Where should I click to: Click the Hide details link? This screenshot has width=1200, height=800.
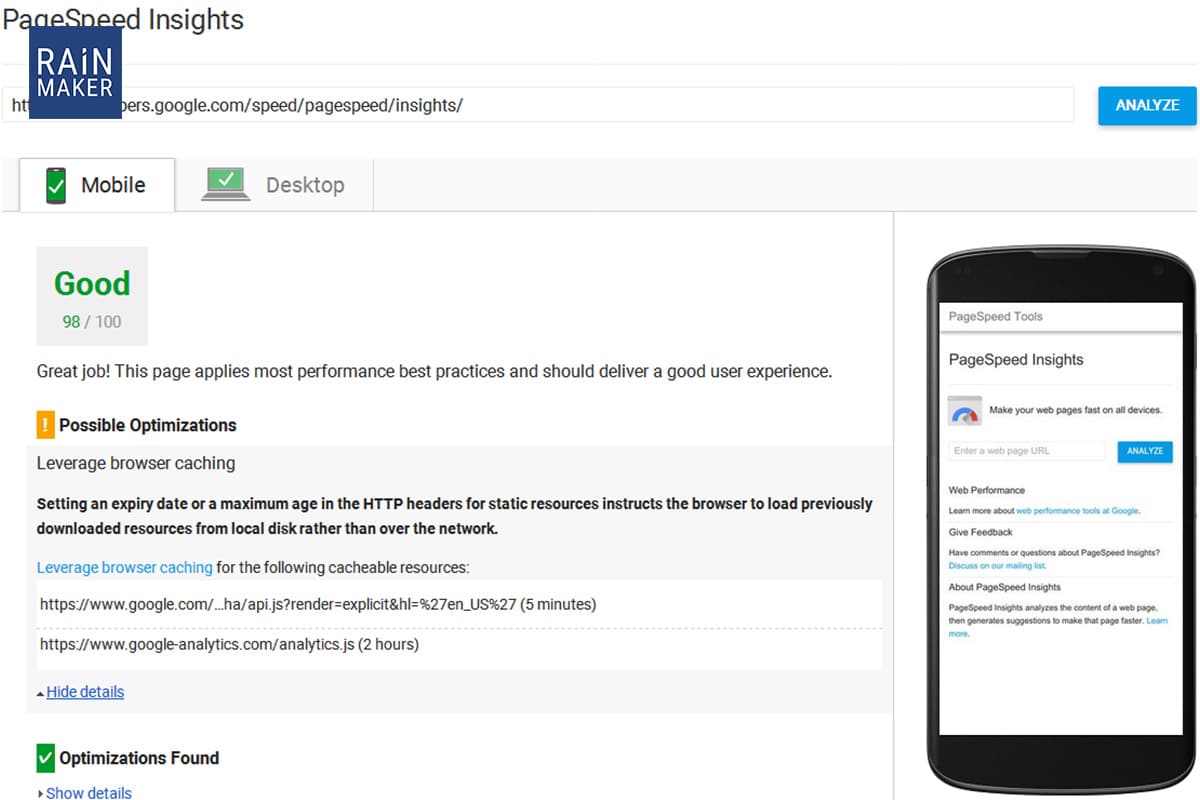click(85, 692)
